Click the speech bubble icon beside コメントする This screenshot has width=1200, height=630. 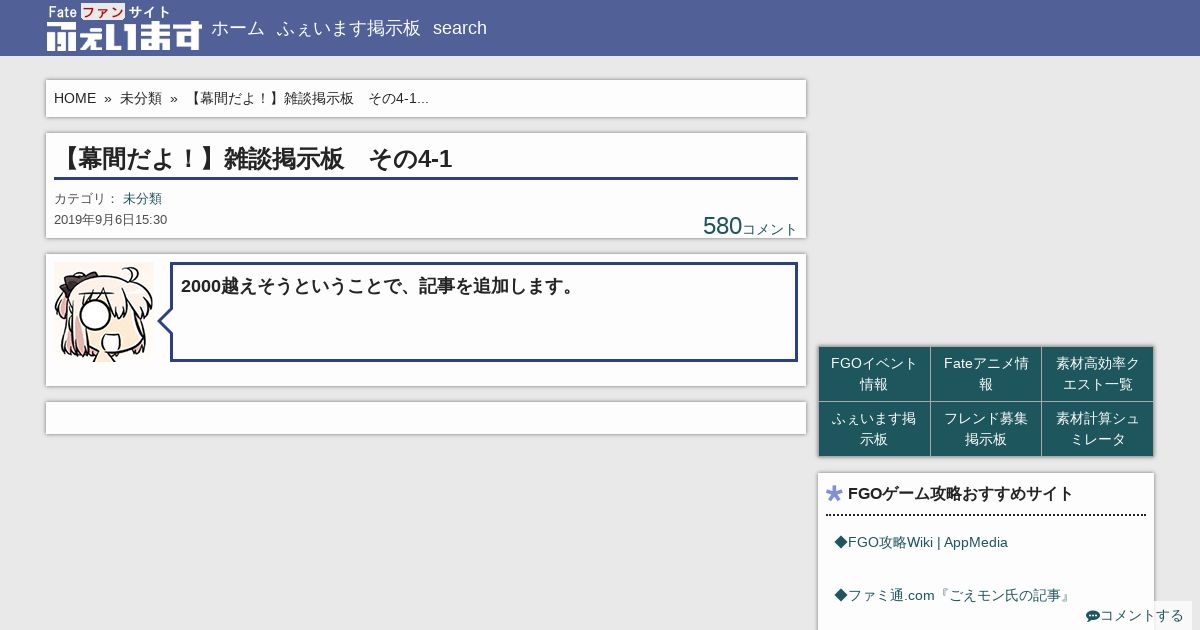coord(1093,616)
